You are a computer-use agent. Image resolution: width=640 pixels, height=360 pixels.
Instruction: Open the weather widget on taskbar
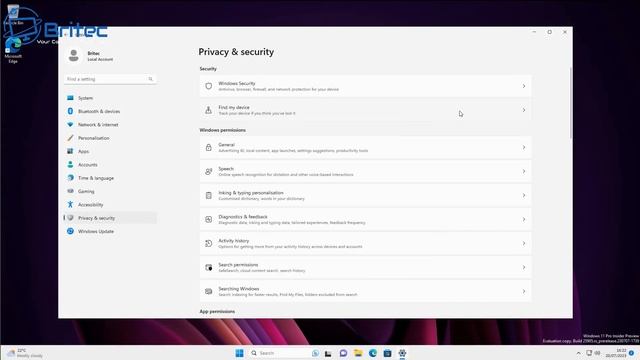click(25, 353)
